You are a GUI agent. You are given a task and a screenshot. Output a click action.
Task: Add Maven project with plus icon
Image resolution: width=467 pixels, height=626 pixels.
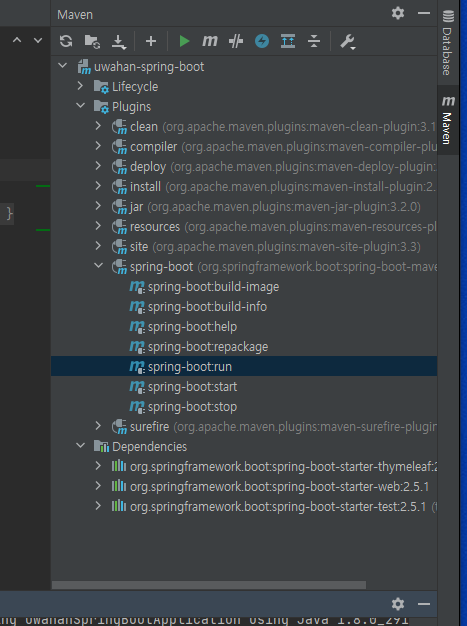pyautogui.click(x=151, y=41)
